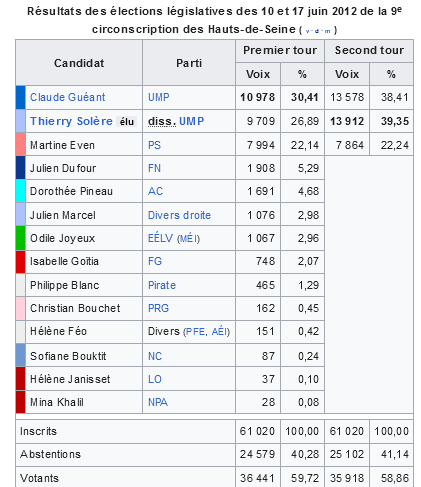The width and height of the screenshot is (421, 487).
Task: Follow the AÉI link in Hélène Féo's row
Action: [220, 331]
